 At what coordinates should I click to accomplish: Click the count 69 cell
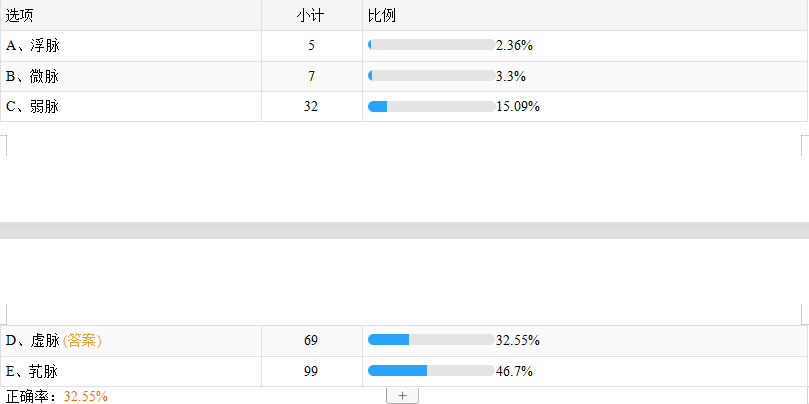[311, 341]
